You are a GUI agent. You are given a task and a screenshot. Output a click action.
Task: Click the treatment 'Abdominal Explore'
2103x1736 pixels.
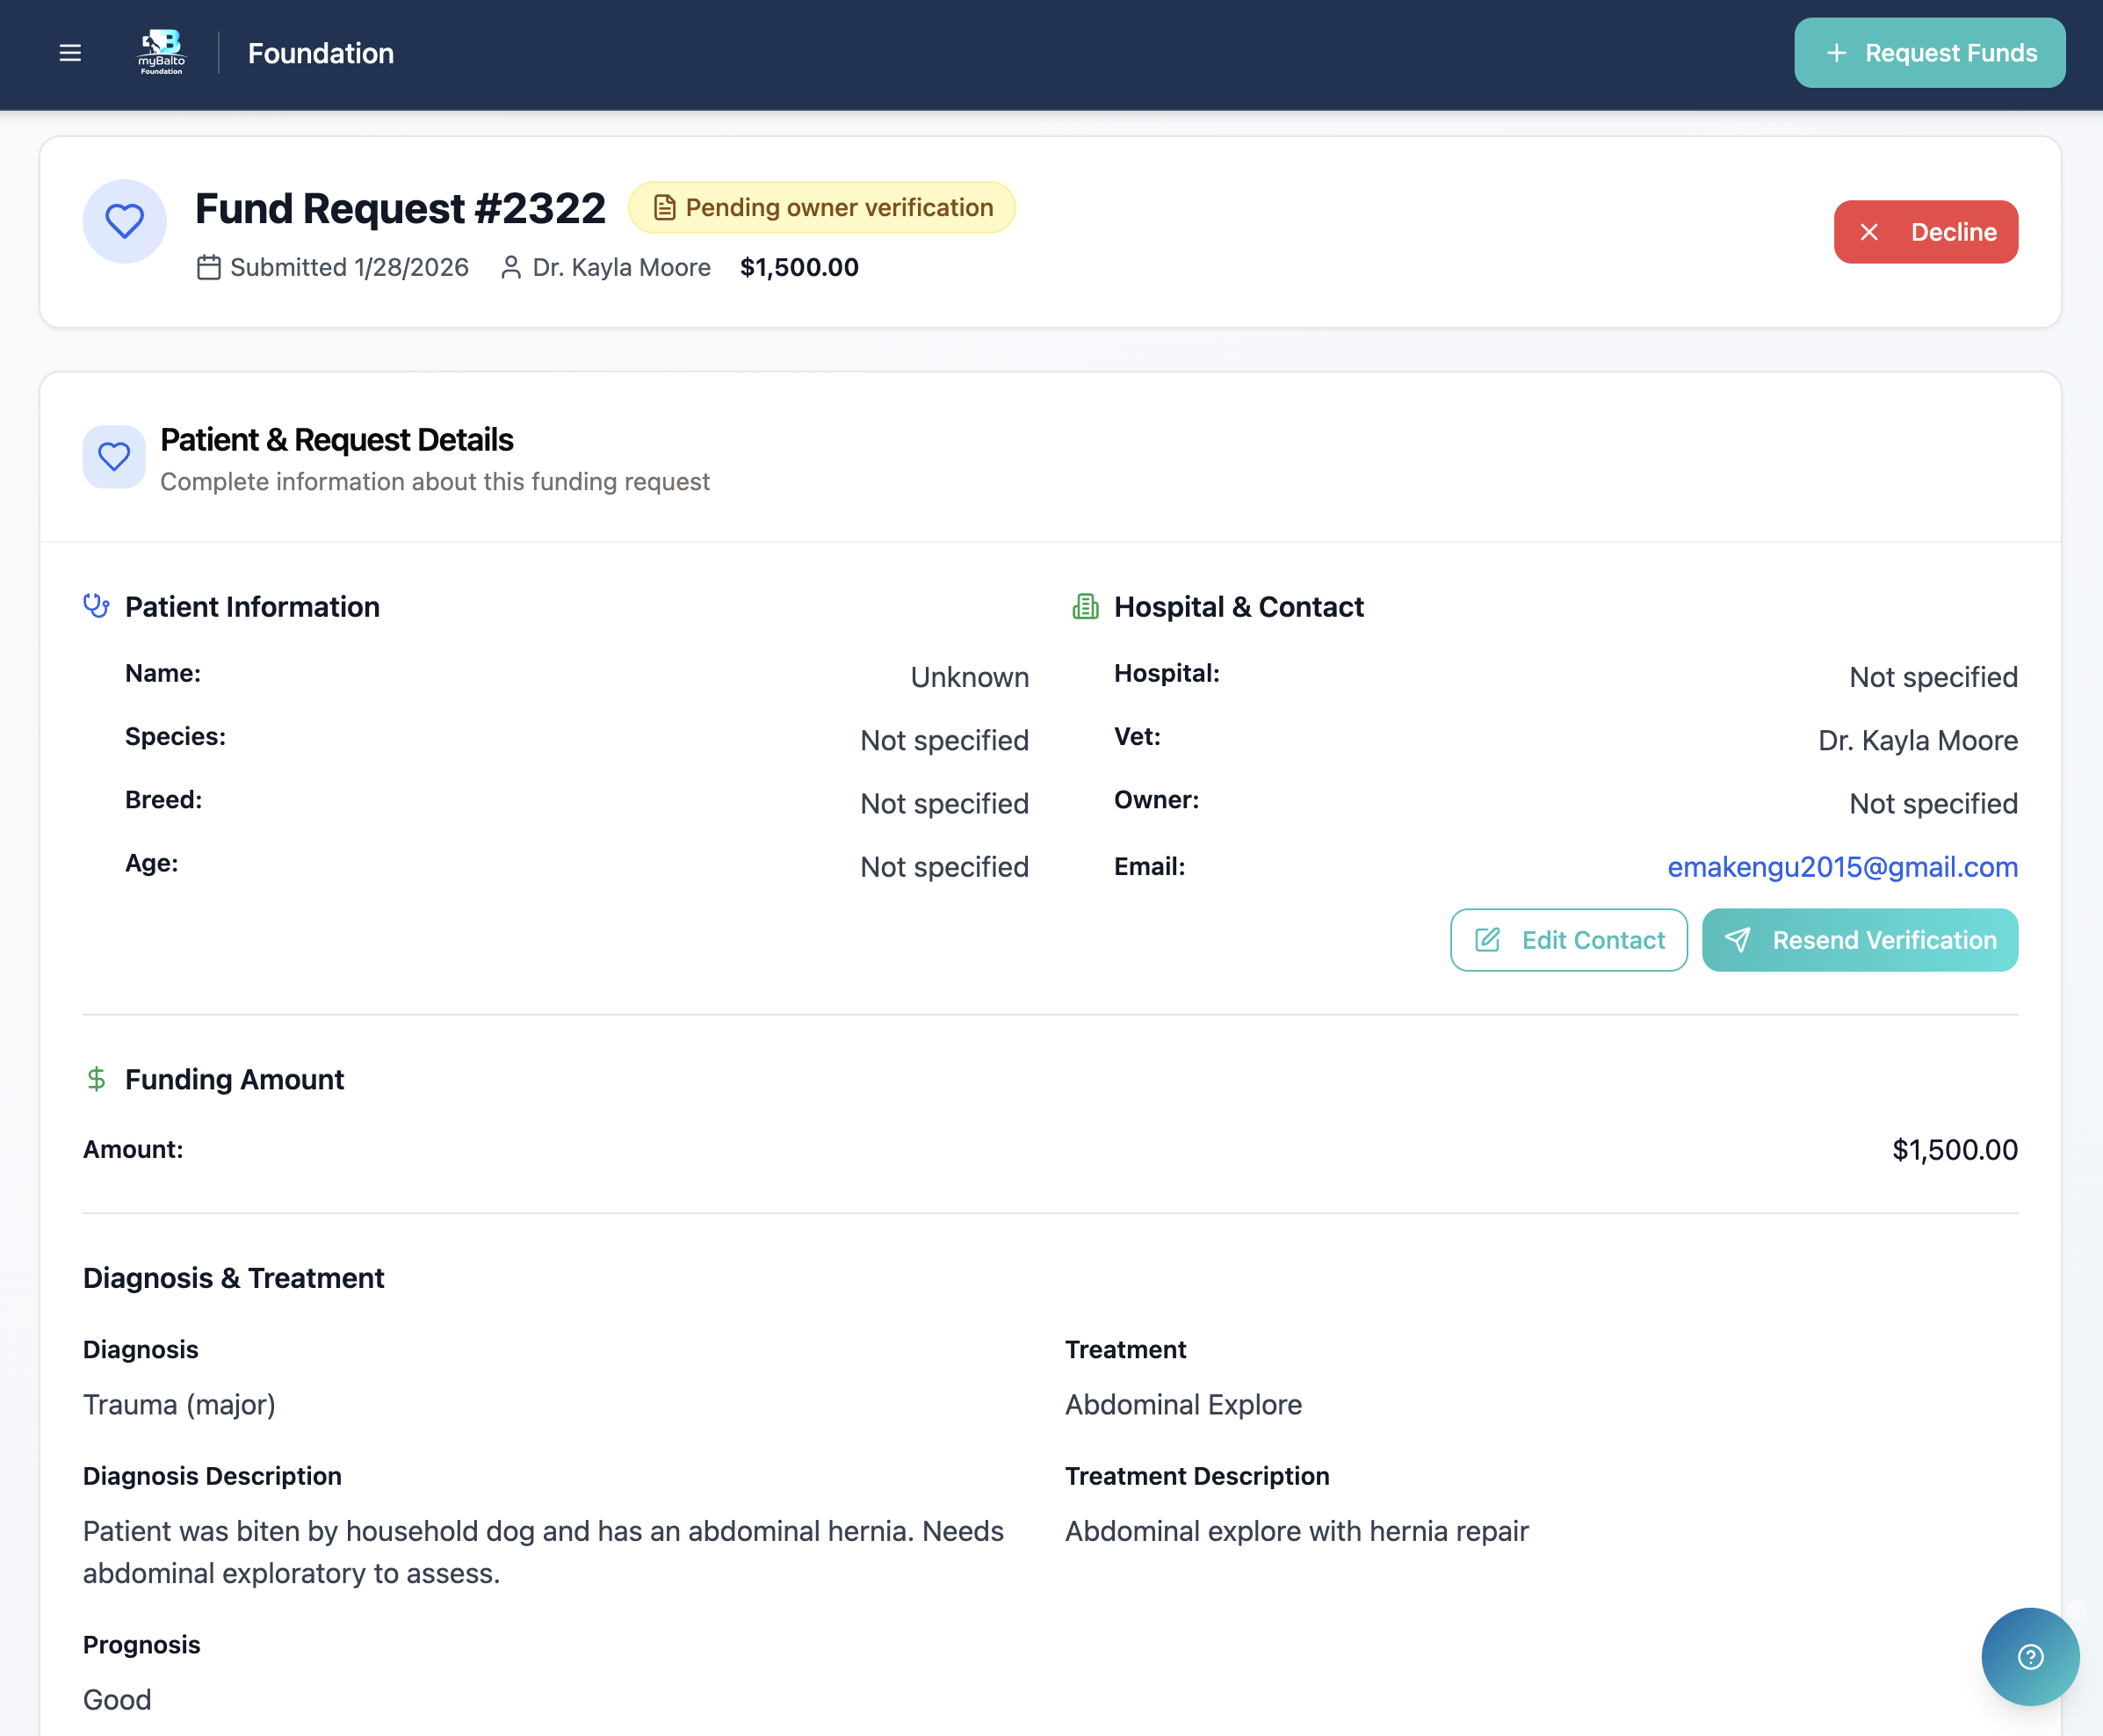(x=1183, y=1405)
